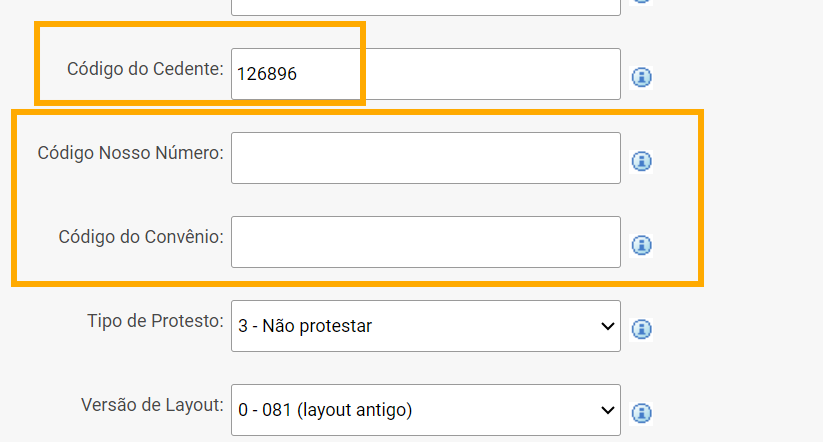Open info icon next to Versão de Layout
This screenshot has width=823, height=442.
click(x=641, y=413)
